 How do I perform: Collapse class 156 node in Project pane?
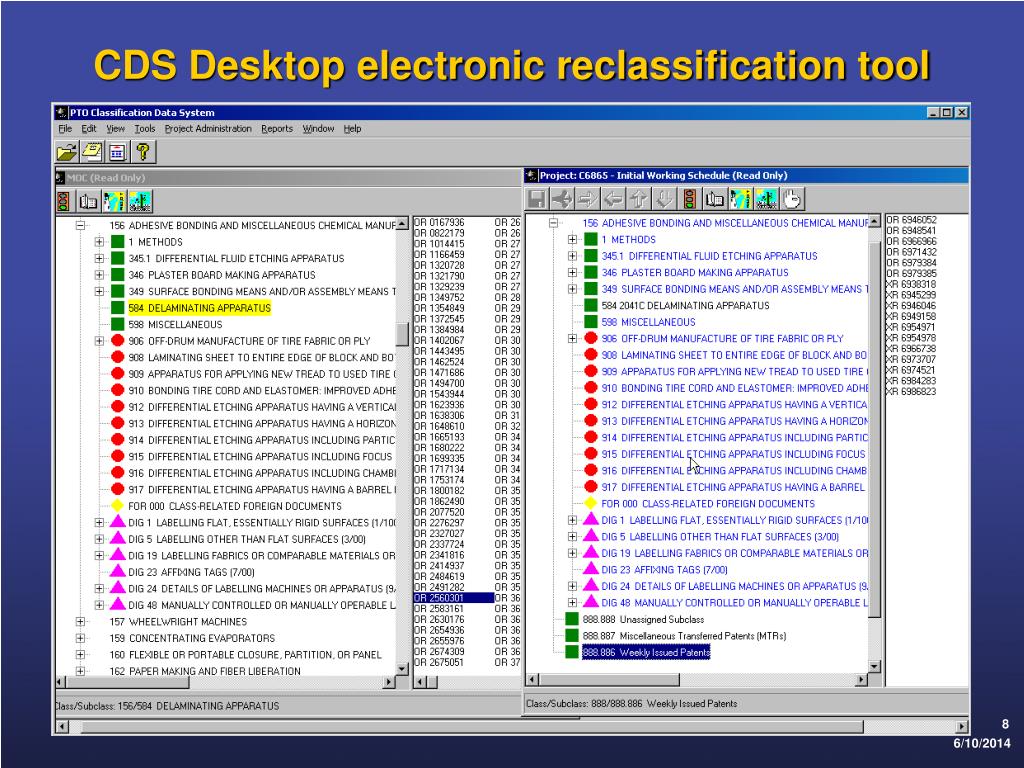click(x=554, y=223)
